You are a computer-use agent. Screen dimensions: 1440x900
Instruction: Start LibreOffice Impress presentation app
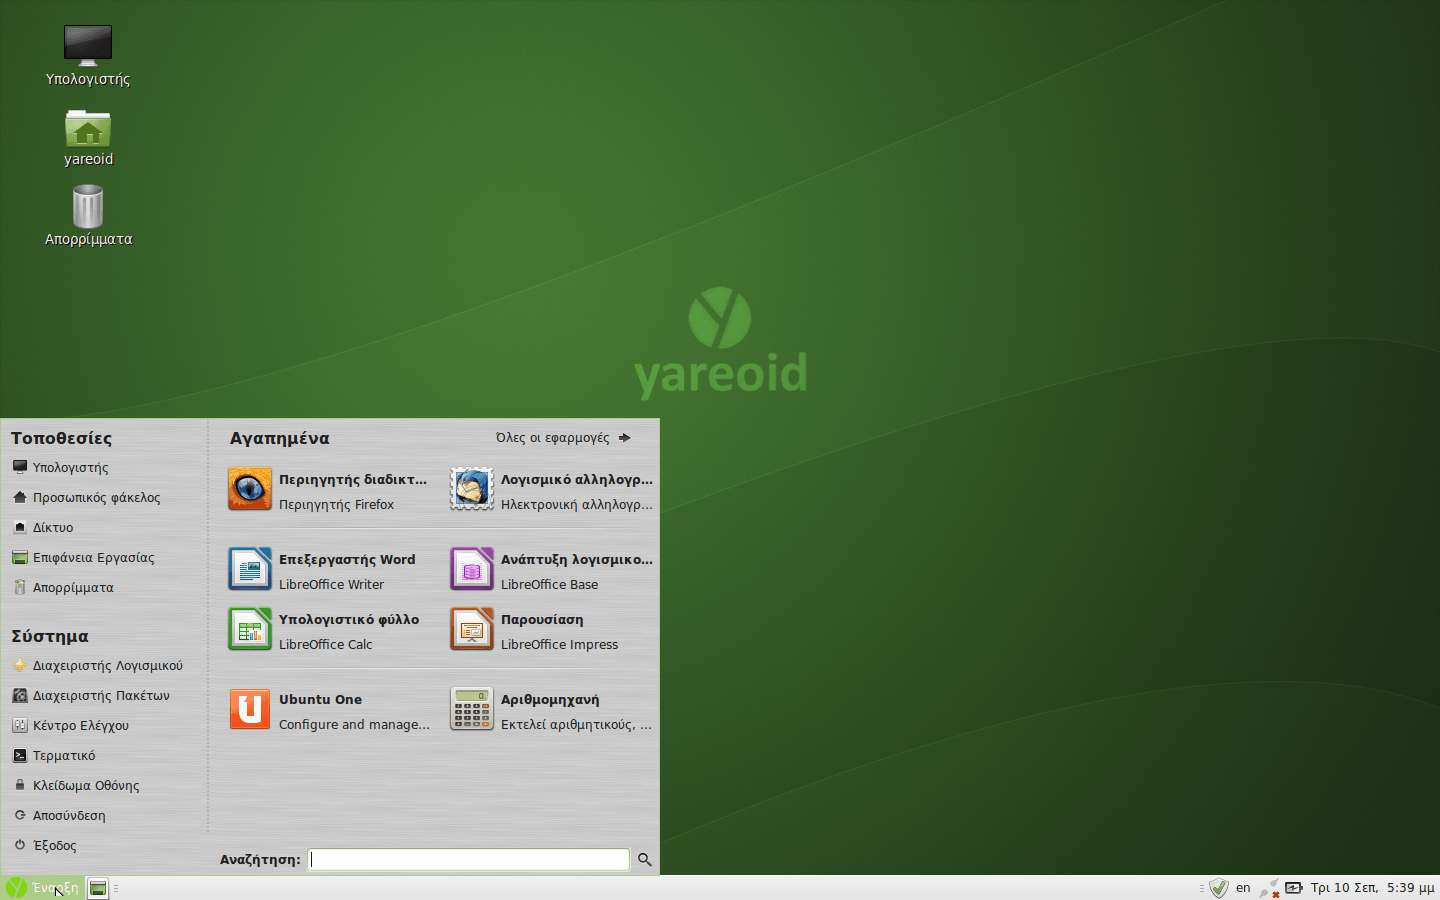(472, 630)
